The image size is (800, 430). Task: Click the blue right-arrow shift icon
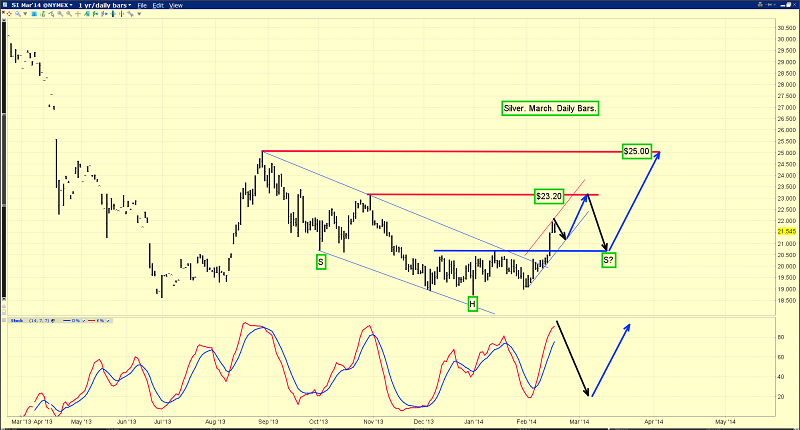point(104,14)
